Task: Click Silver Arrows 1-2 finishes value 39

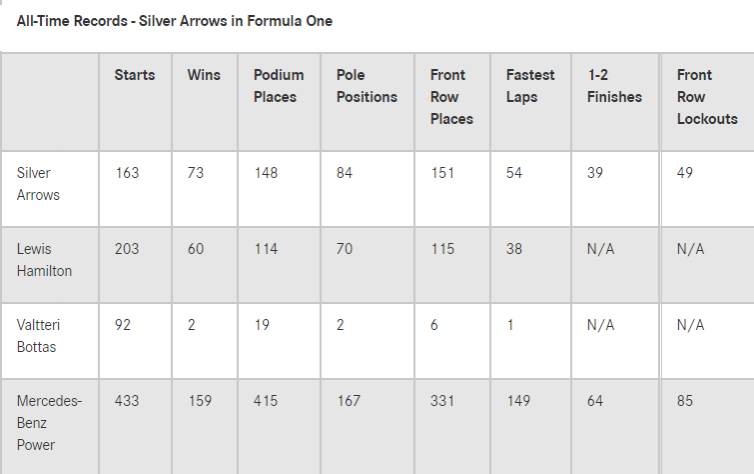Action: (x=595, y=173)
